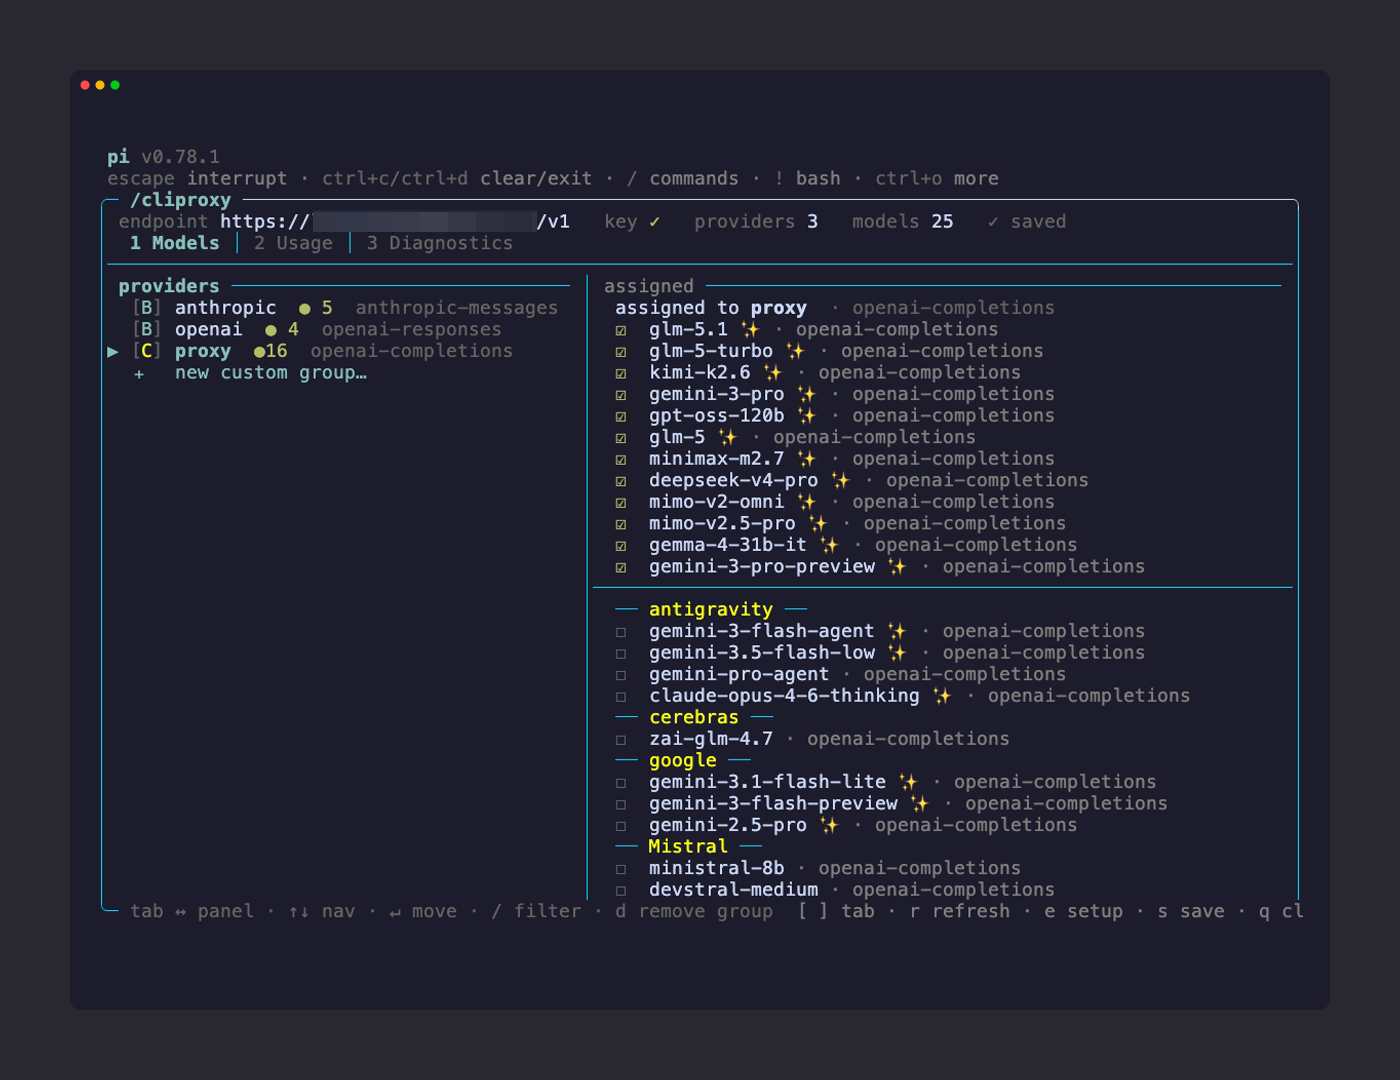Check the devstral-medium checkbox
The image size is (1400, 1080).
point(621,891)
